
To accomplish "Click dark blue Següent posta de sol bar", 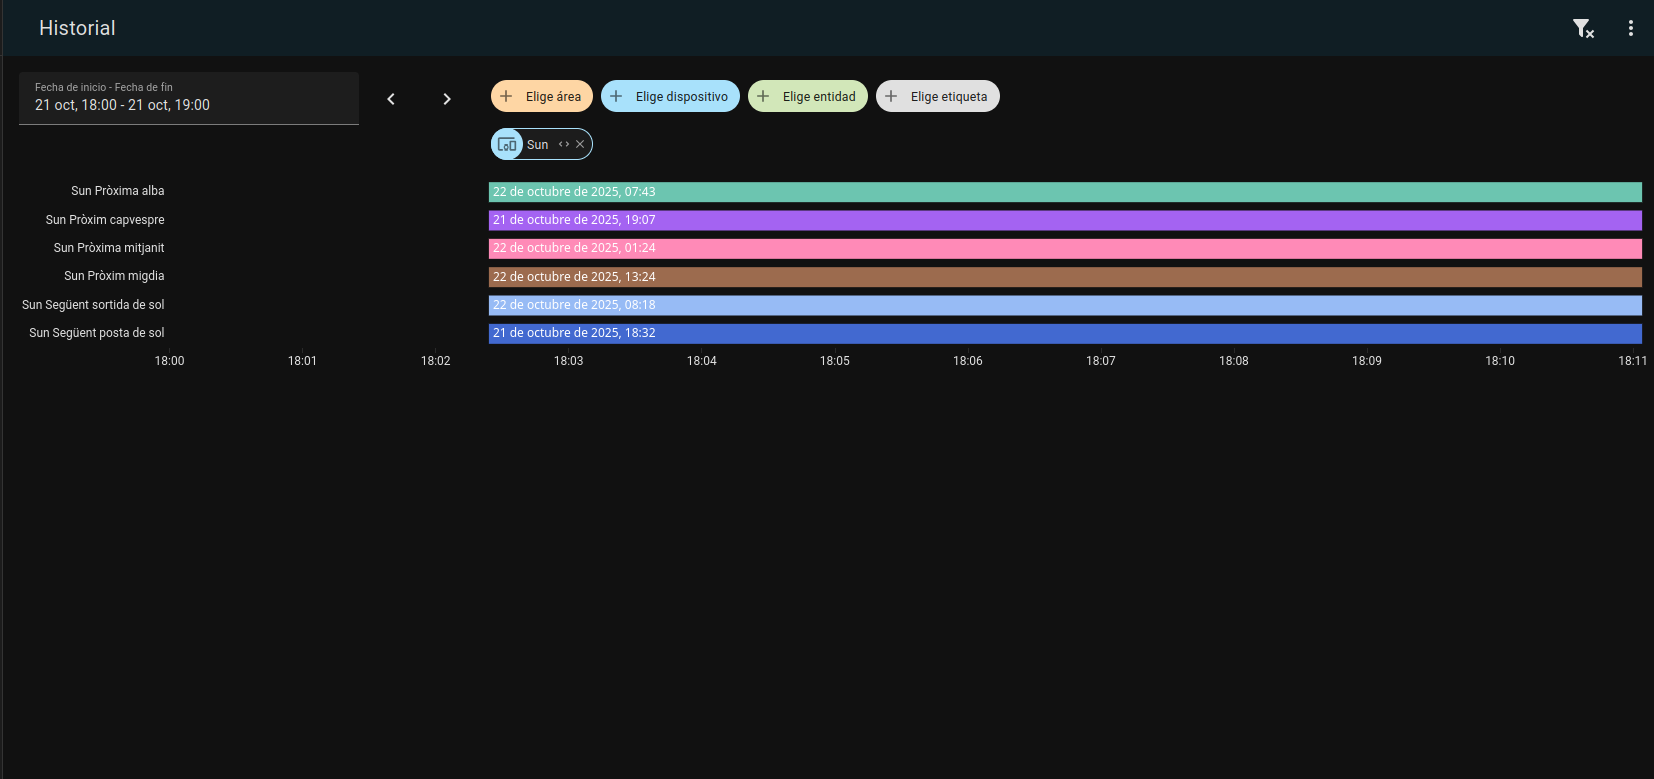I will coord(1064,333).
